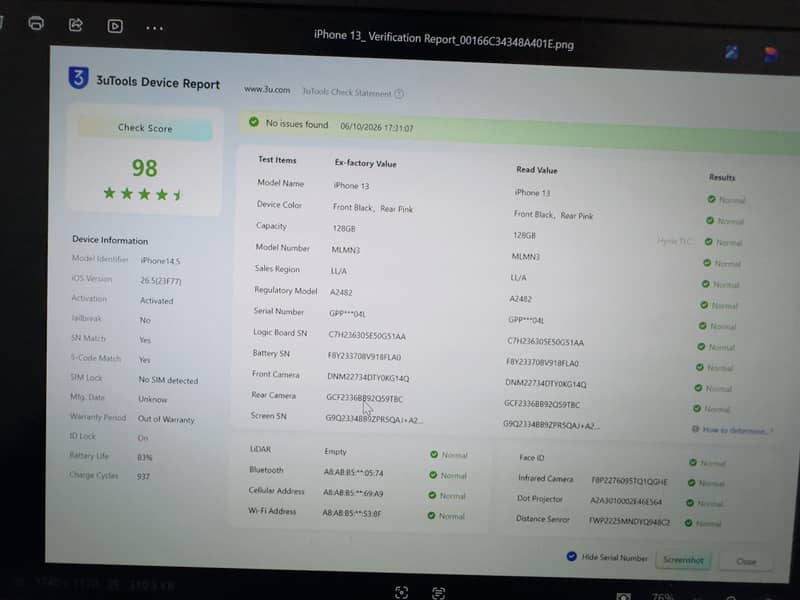This screenshot has width=800, height=600.
Task: Click the Distance Sensor serial value
Action: coord(629,521)
